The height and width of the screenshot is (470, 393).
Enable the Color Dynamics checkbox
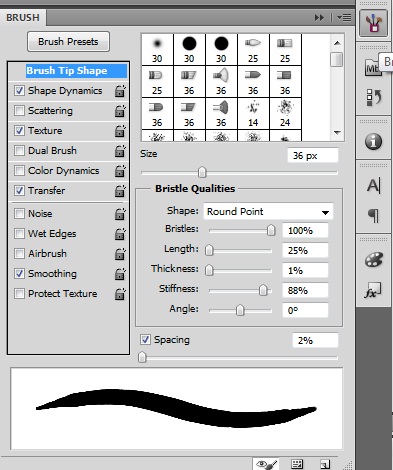pos(19,171)
